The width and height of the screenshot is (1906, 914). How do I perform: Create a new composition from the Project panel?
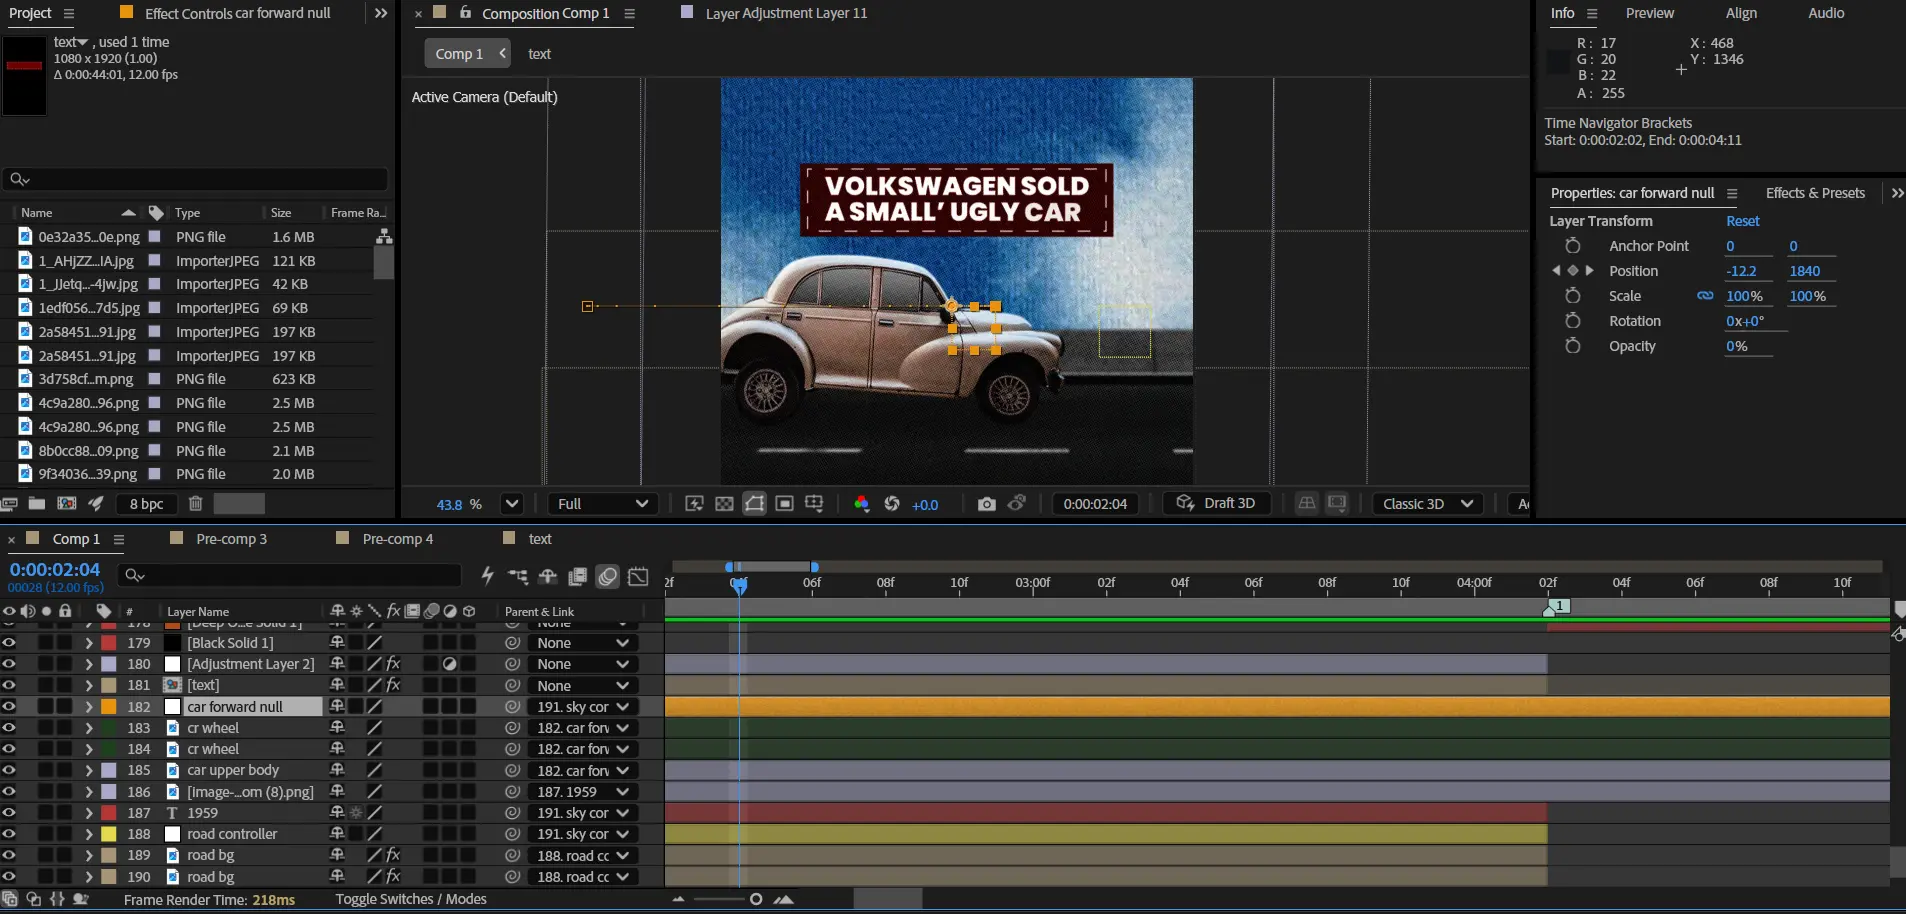pos(67,504)
